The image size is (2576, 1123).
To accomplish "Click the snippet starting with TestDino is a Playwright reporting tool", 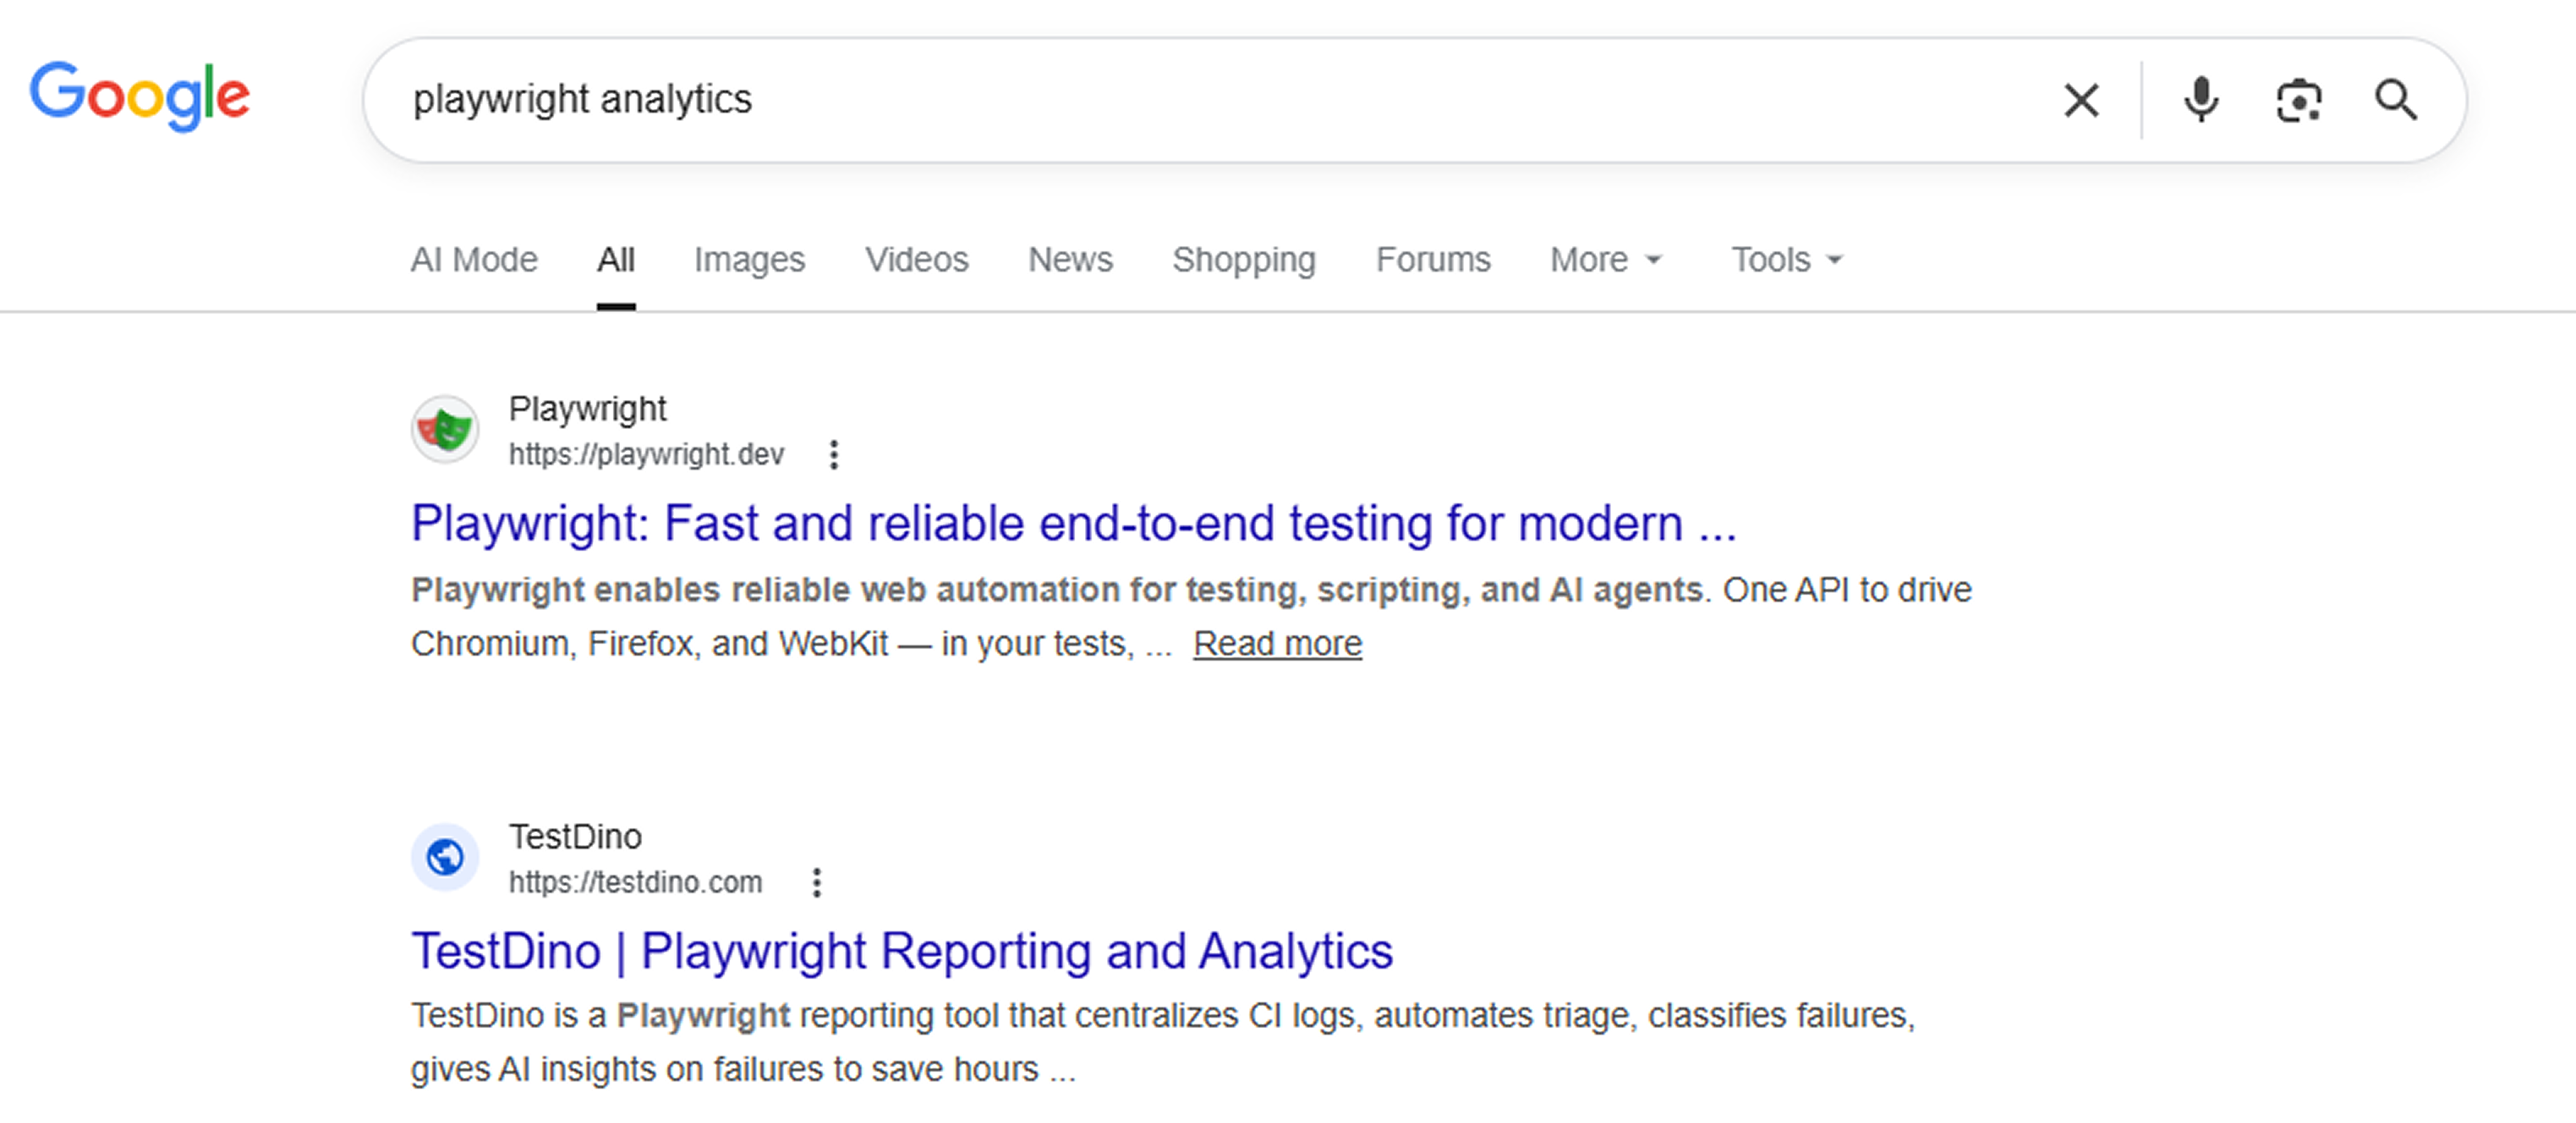I will [x=1163, y=1043].
